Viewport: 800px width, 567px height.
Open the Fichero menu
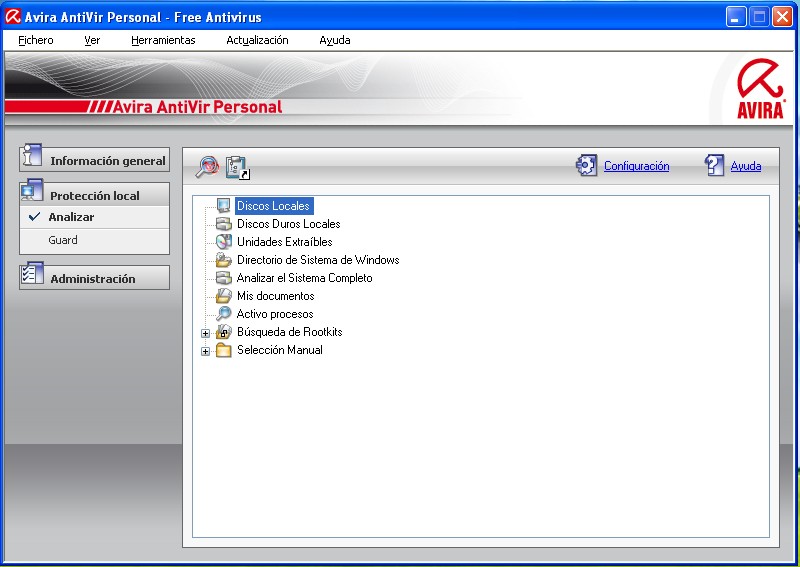[x=36, y=40]
